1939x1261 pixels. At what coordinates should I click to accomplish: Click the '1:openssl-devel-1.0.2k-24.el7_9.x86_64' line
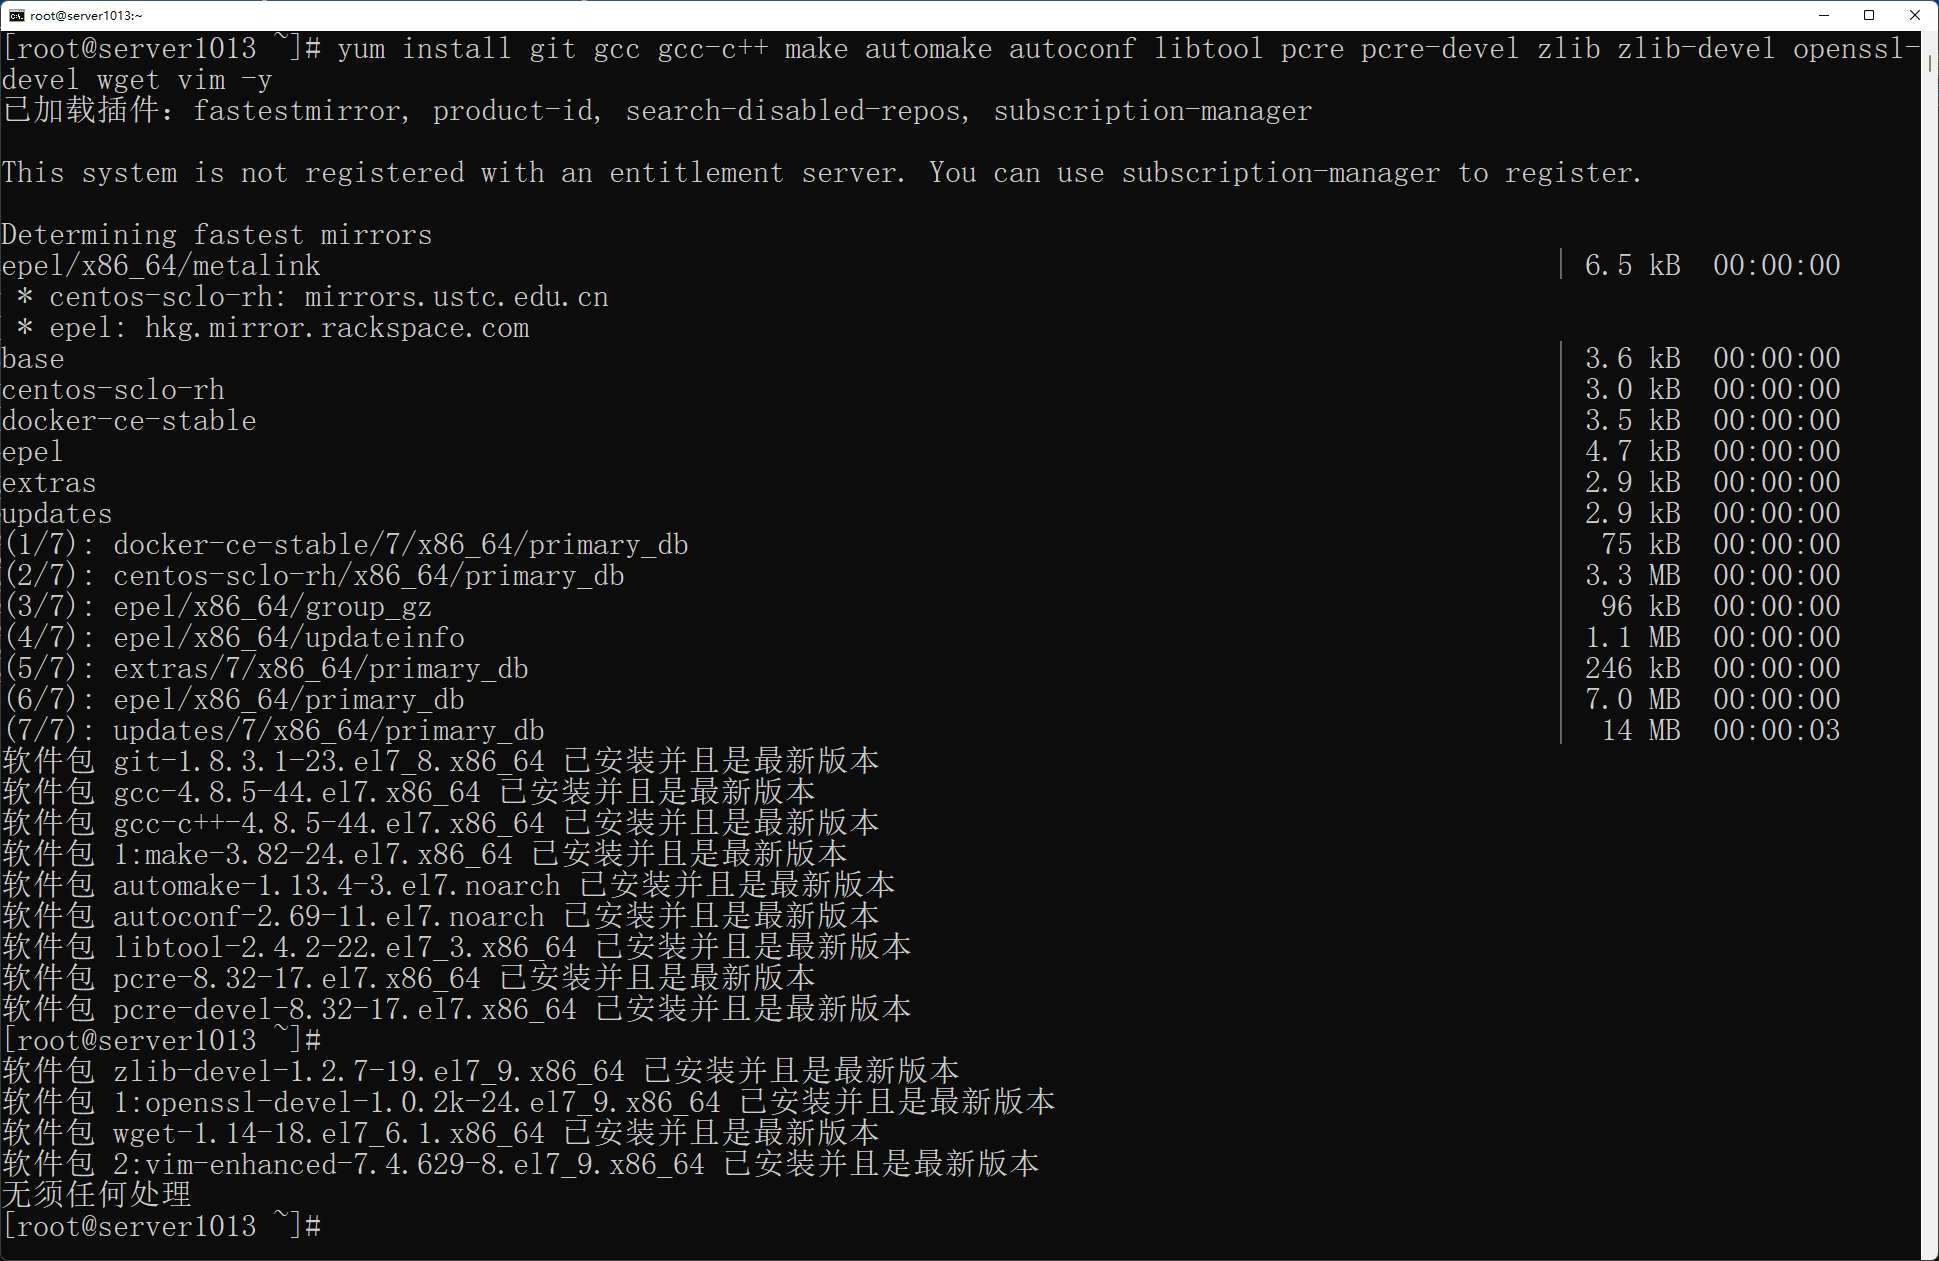pos(529,1103)
